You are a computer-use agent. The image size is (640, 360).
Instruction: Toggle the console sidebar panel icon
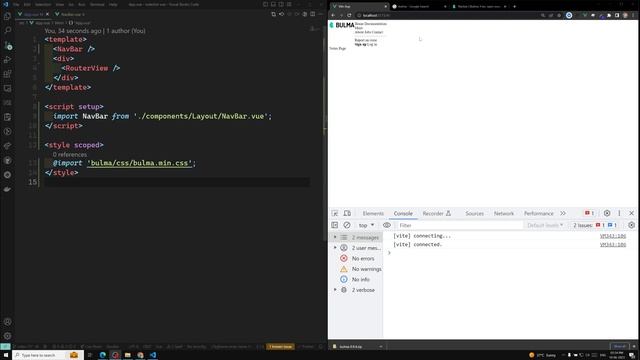coord(335,225)
